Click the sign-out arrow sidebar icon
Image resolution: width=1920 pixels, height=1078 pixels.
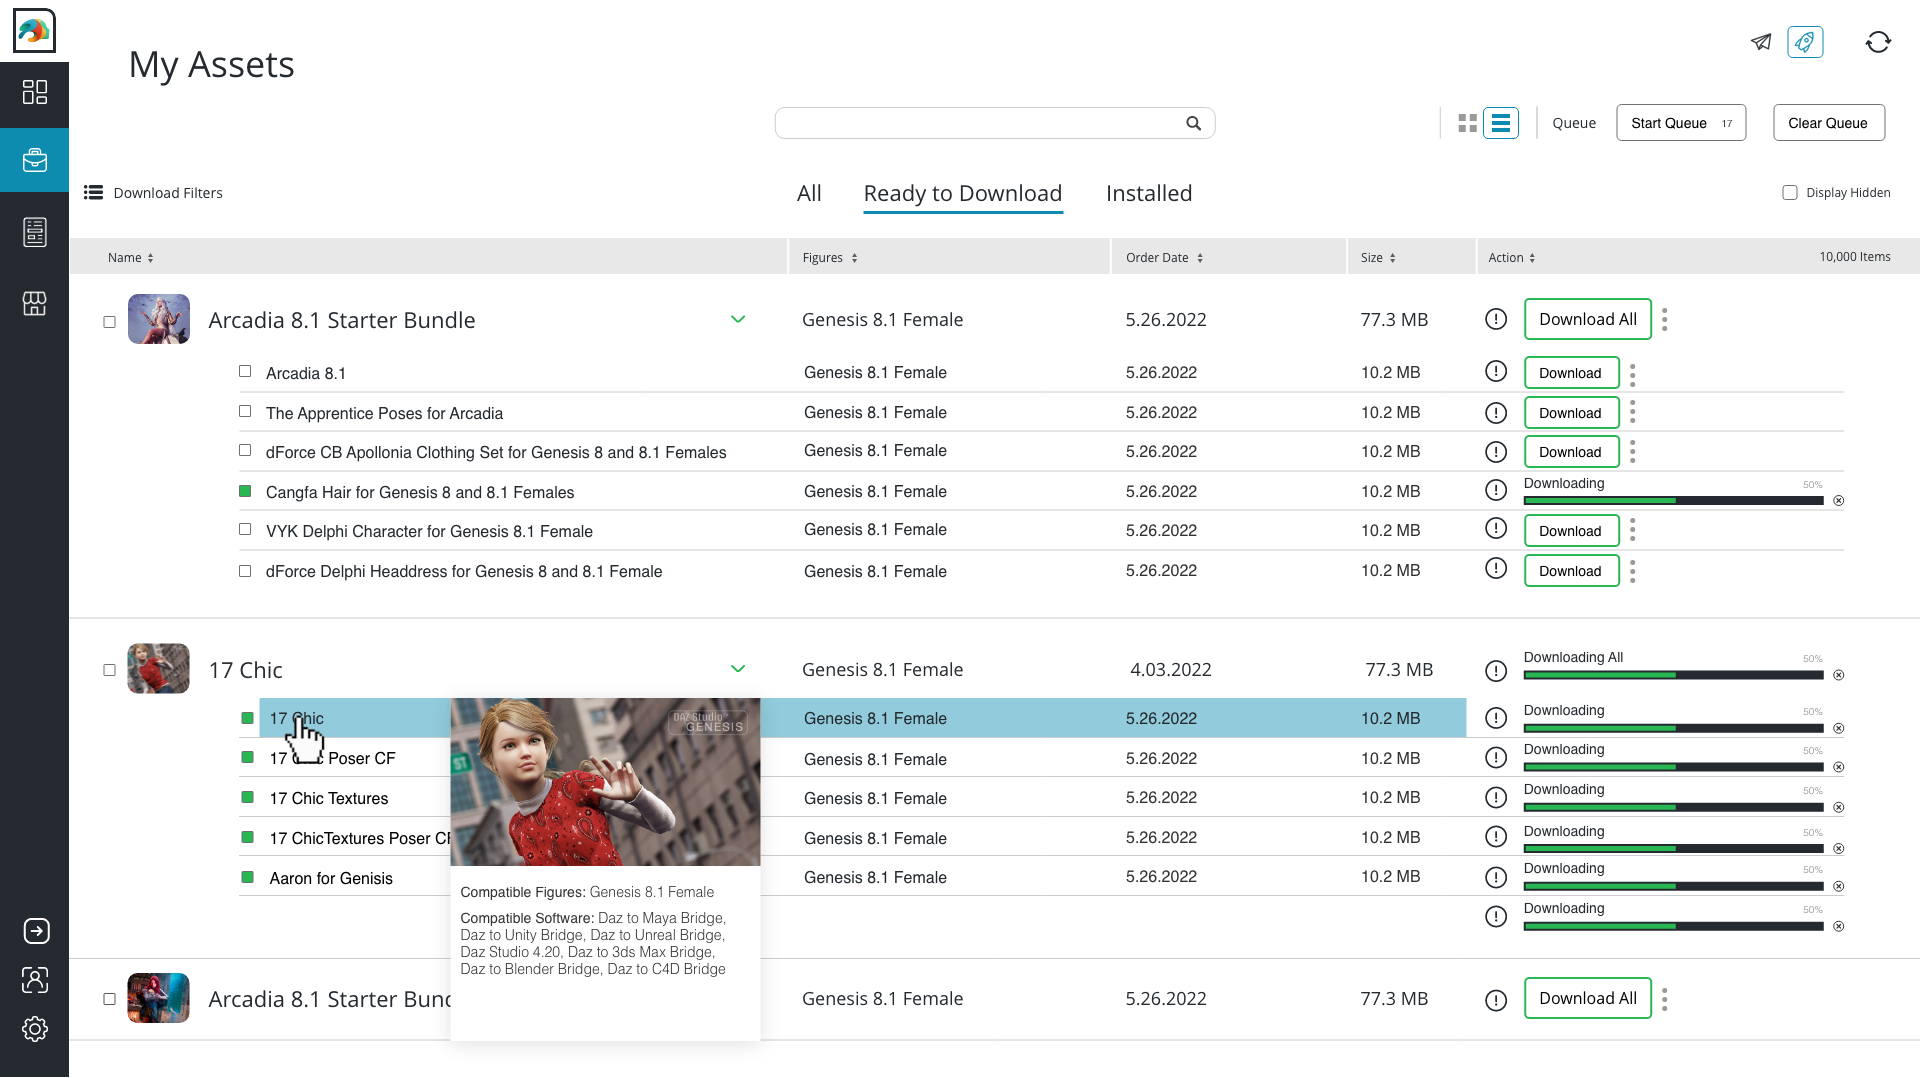pyautogui.click(x=36, y=931)
